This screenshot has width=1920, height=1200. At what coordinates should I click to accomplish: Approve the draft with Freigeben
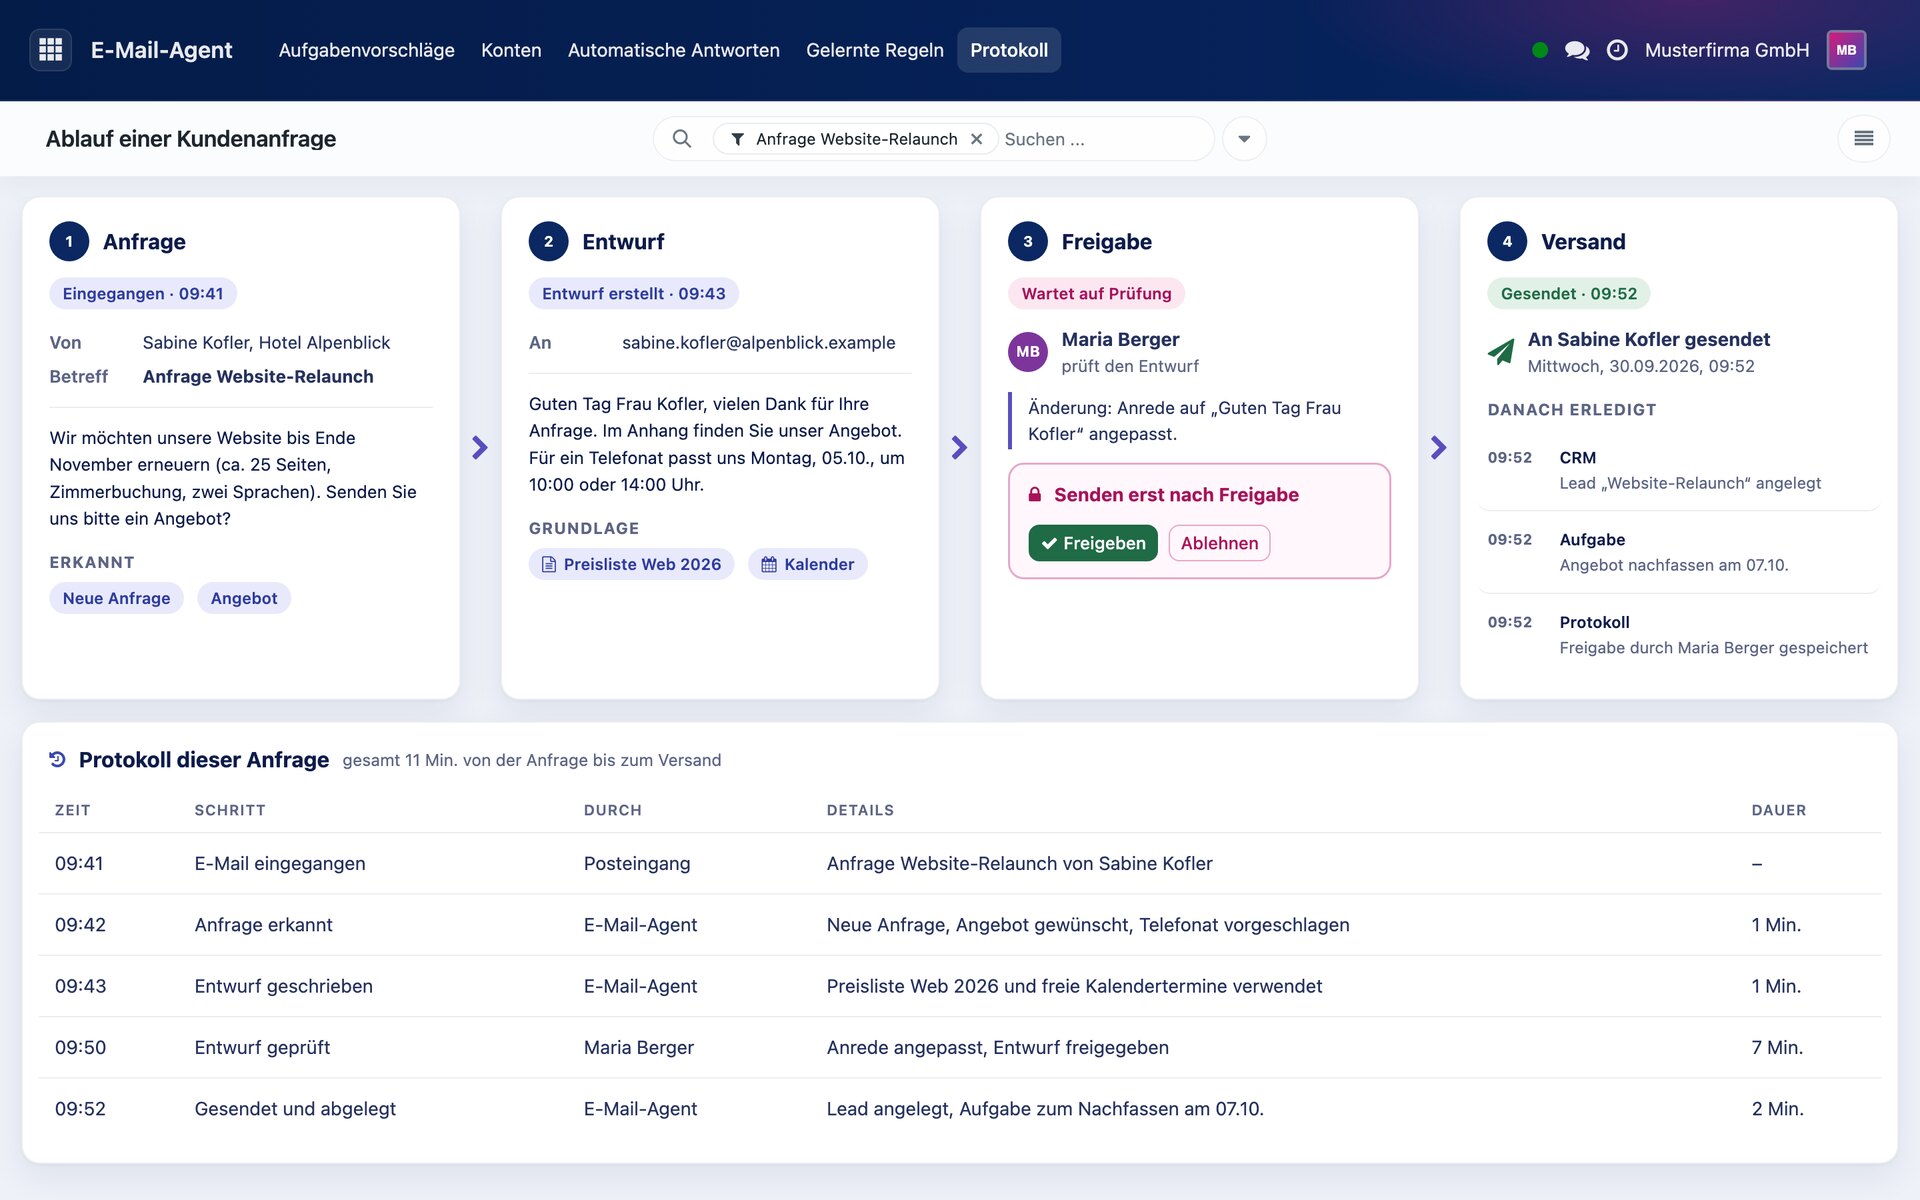pyautogui.click(x=1093, y=543)
